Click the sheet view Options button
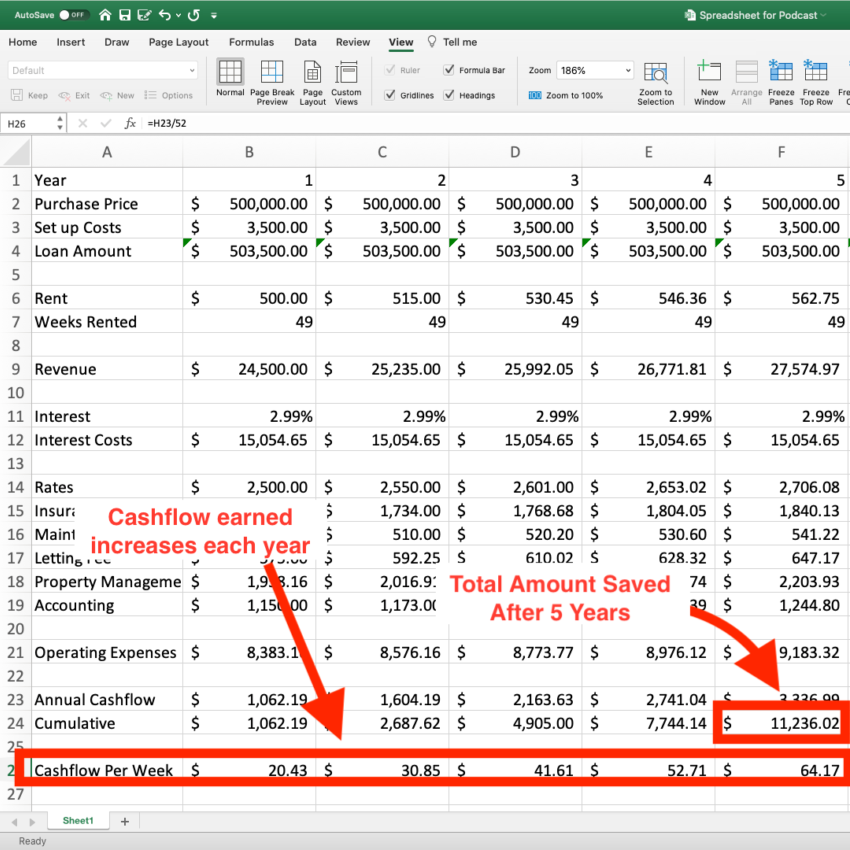This screenshot has width=850, height=850. [169, 95]
